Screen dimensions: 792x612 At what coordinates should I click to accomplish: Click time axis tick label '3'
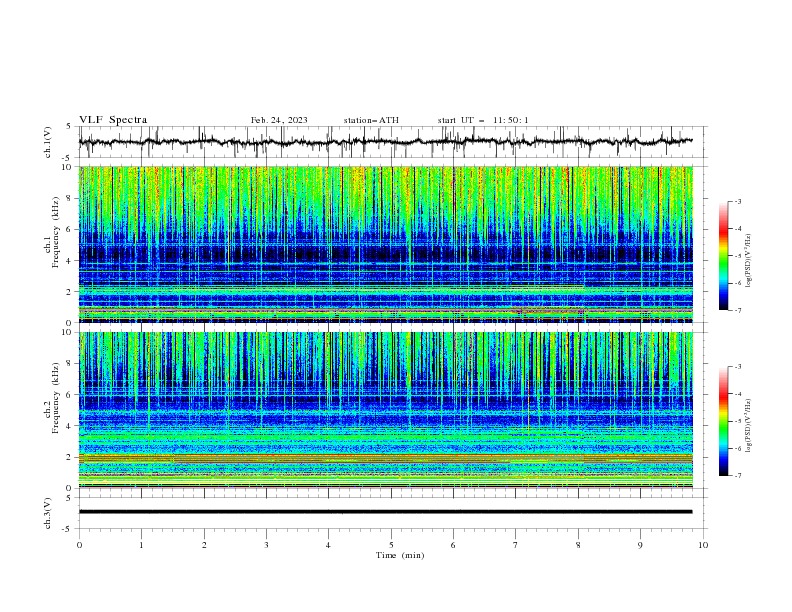pos(266,545)
